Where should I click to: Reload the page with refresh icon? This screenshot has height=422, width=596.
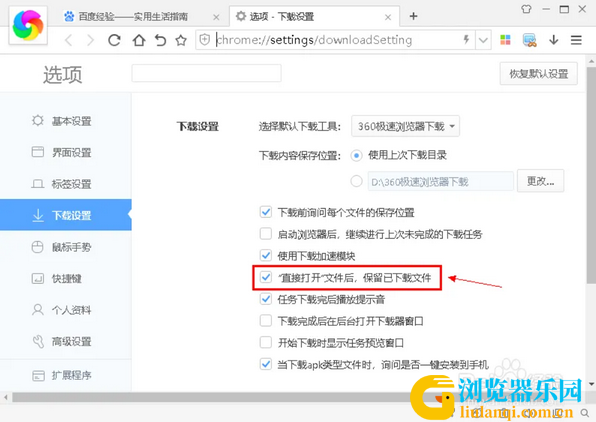[x=114, y=40]
